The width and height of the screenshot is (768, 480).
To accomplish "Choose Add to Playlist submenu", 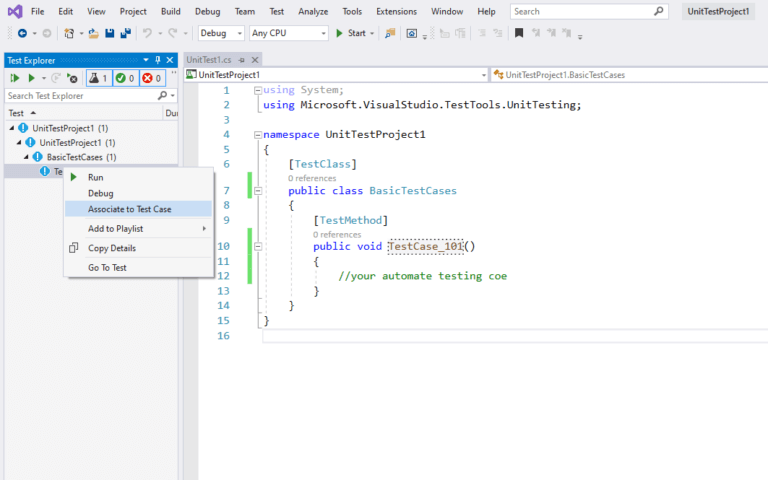I will (x=138, y=229).
